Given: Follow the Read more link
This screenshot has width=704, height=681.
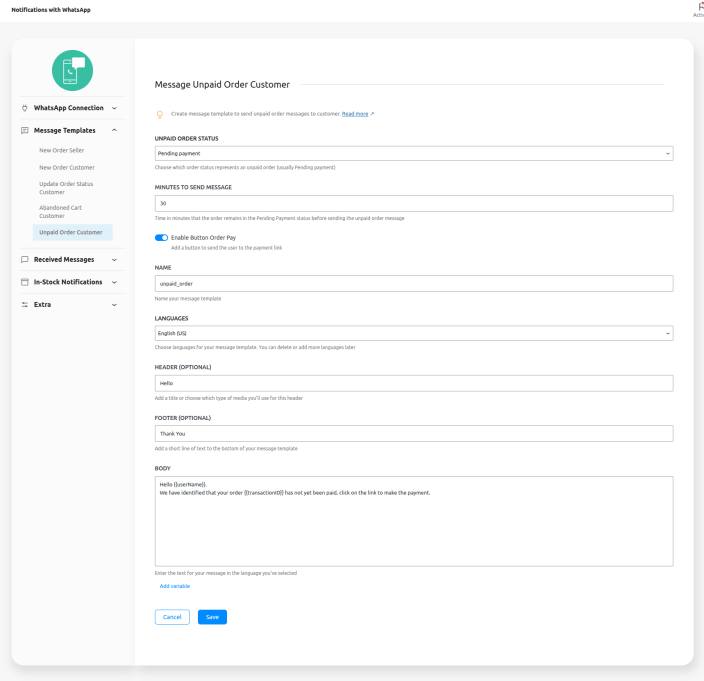Looking at the screenshot, I should pos(355,114).
